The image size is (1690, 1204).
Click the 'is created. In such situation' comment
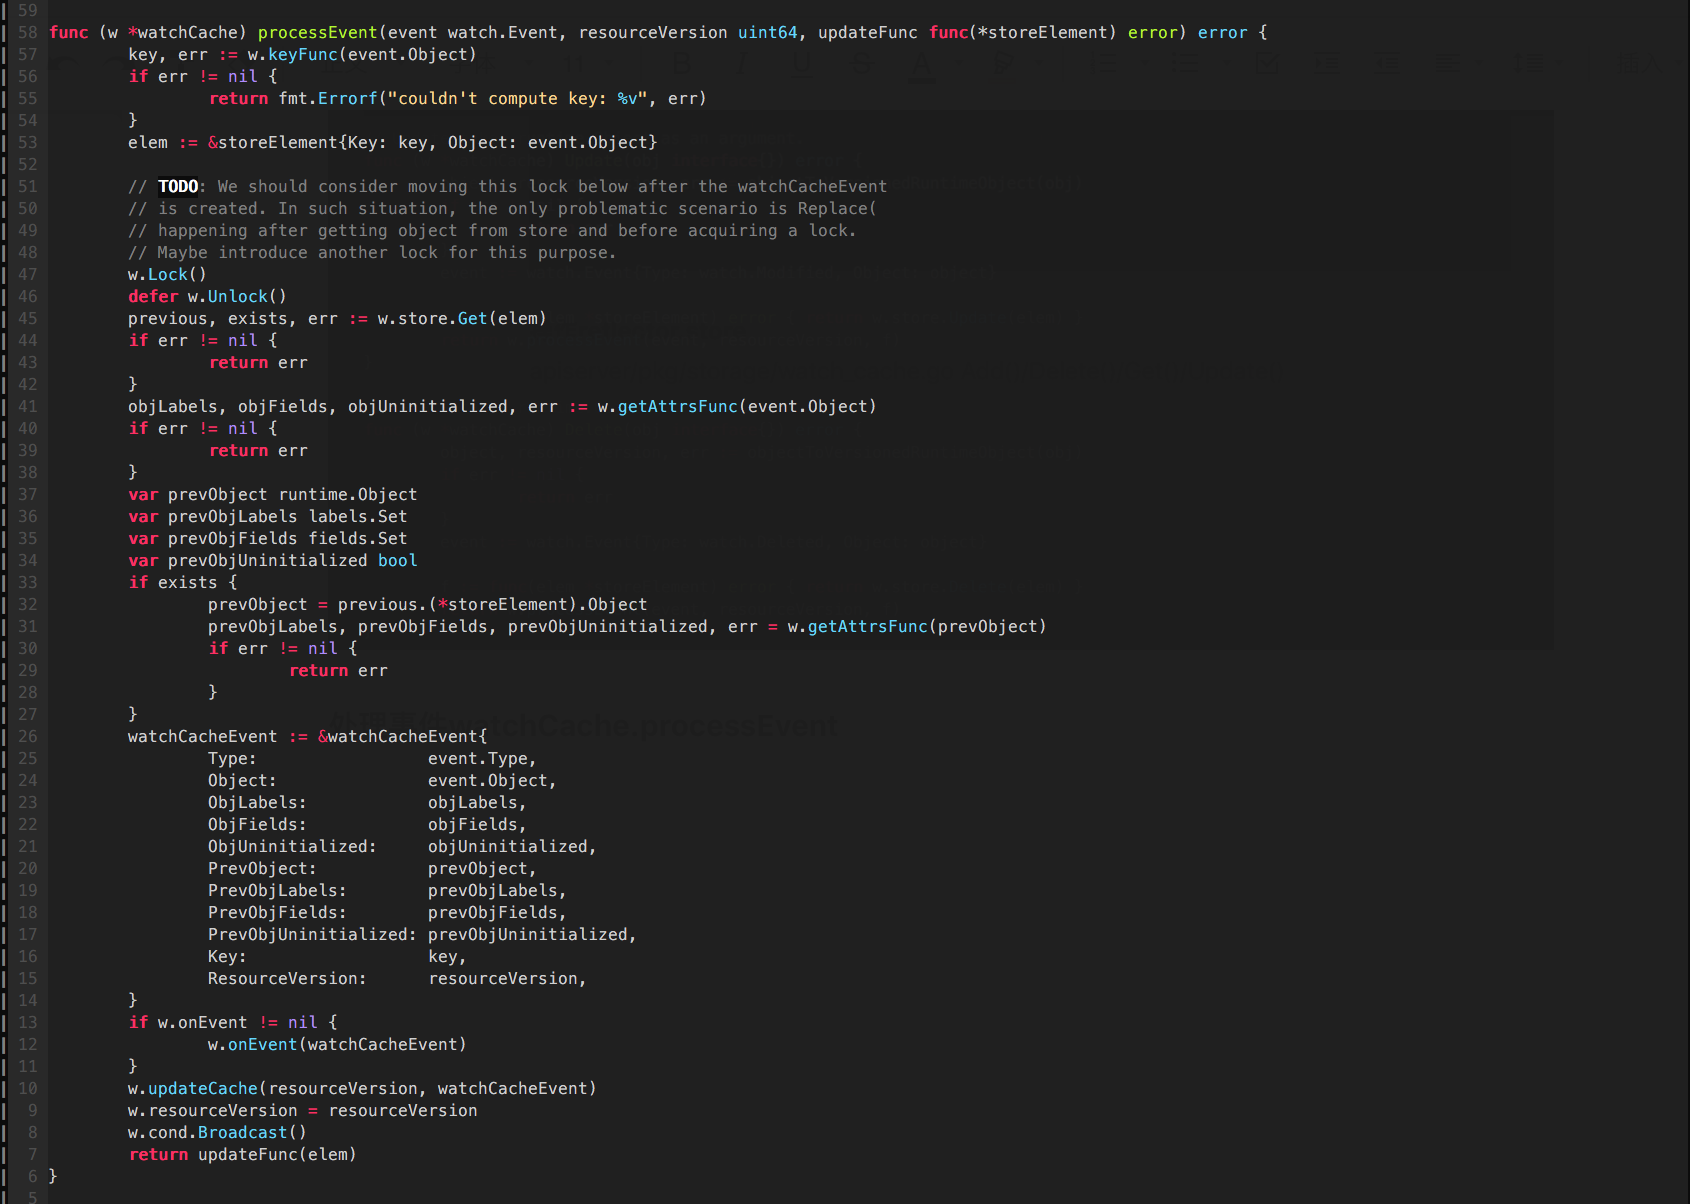tap(502, 209)
